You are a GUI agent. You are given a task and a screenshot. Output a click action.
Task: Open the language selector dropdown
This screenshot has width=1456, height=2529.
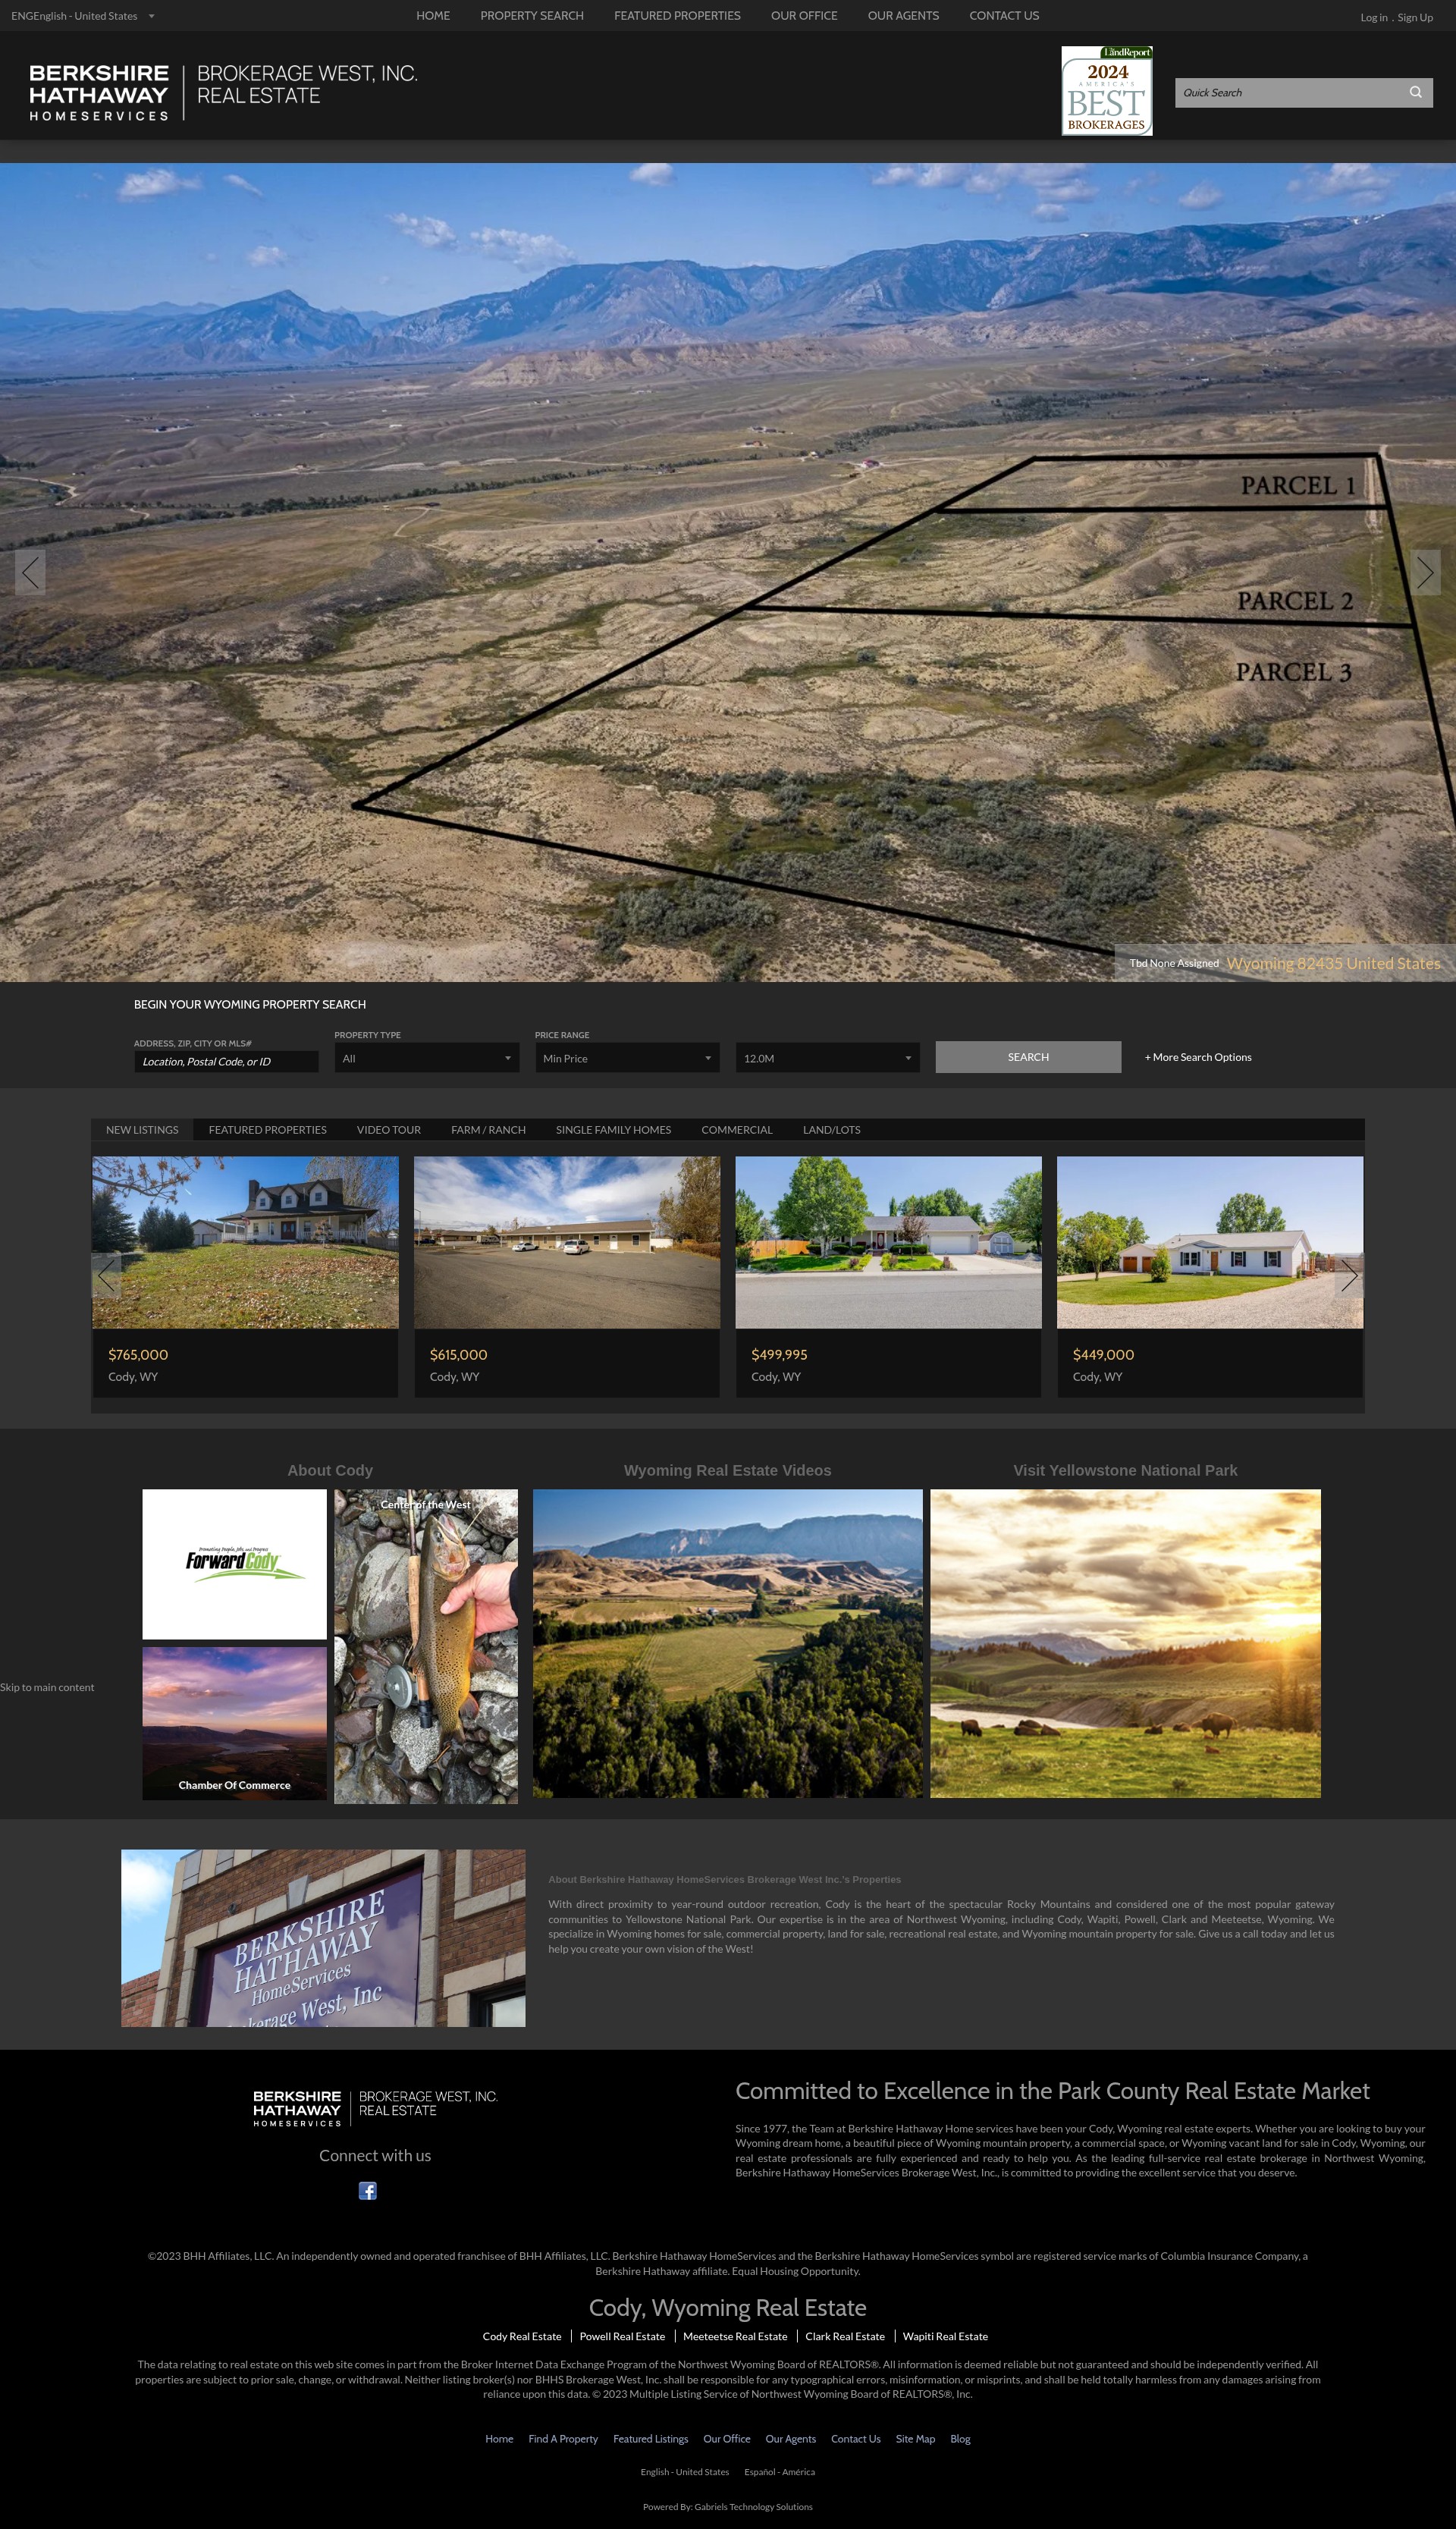[83, 16]
